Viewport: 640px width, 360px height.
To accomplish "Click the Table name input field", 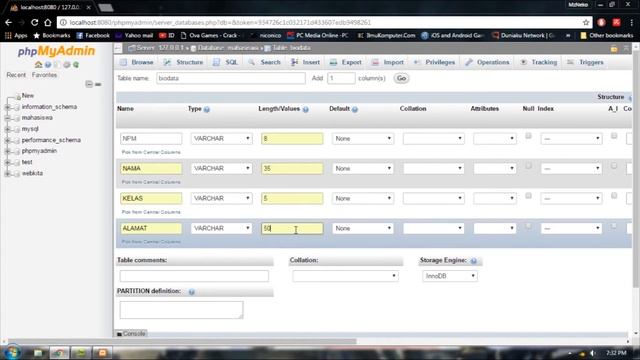I will pyautogui.click(x=231, y=78).
